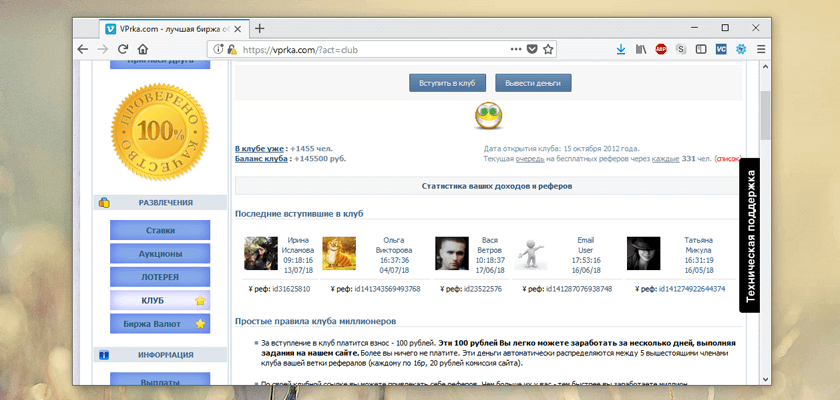The image size is (840, 400).
Task: Click the В клубе уже link
Action: (x=259, y=149)
